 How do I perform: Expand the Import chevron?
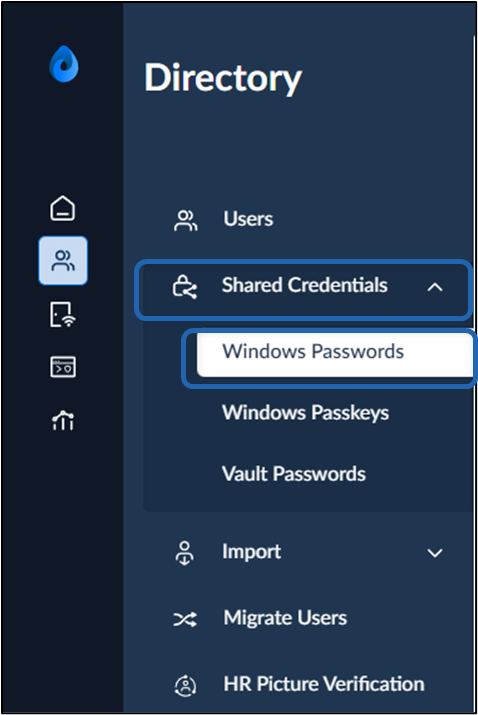click(435, 553)
